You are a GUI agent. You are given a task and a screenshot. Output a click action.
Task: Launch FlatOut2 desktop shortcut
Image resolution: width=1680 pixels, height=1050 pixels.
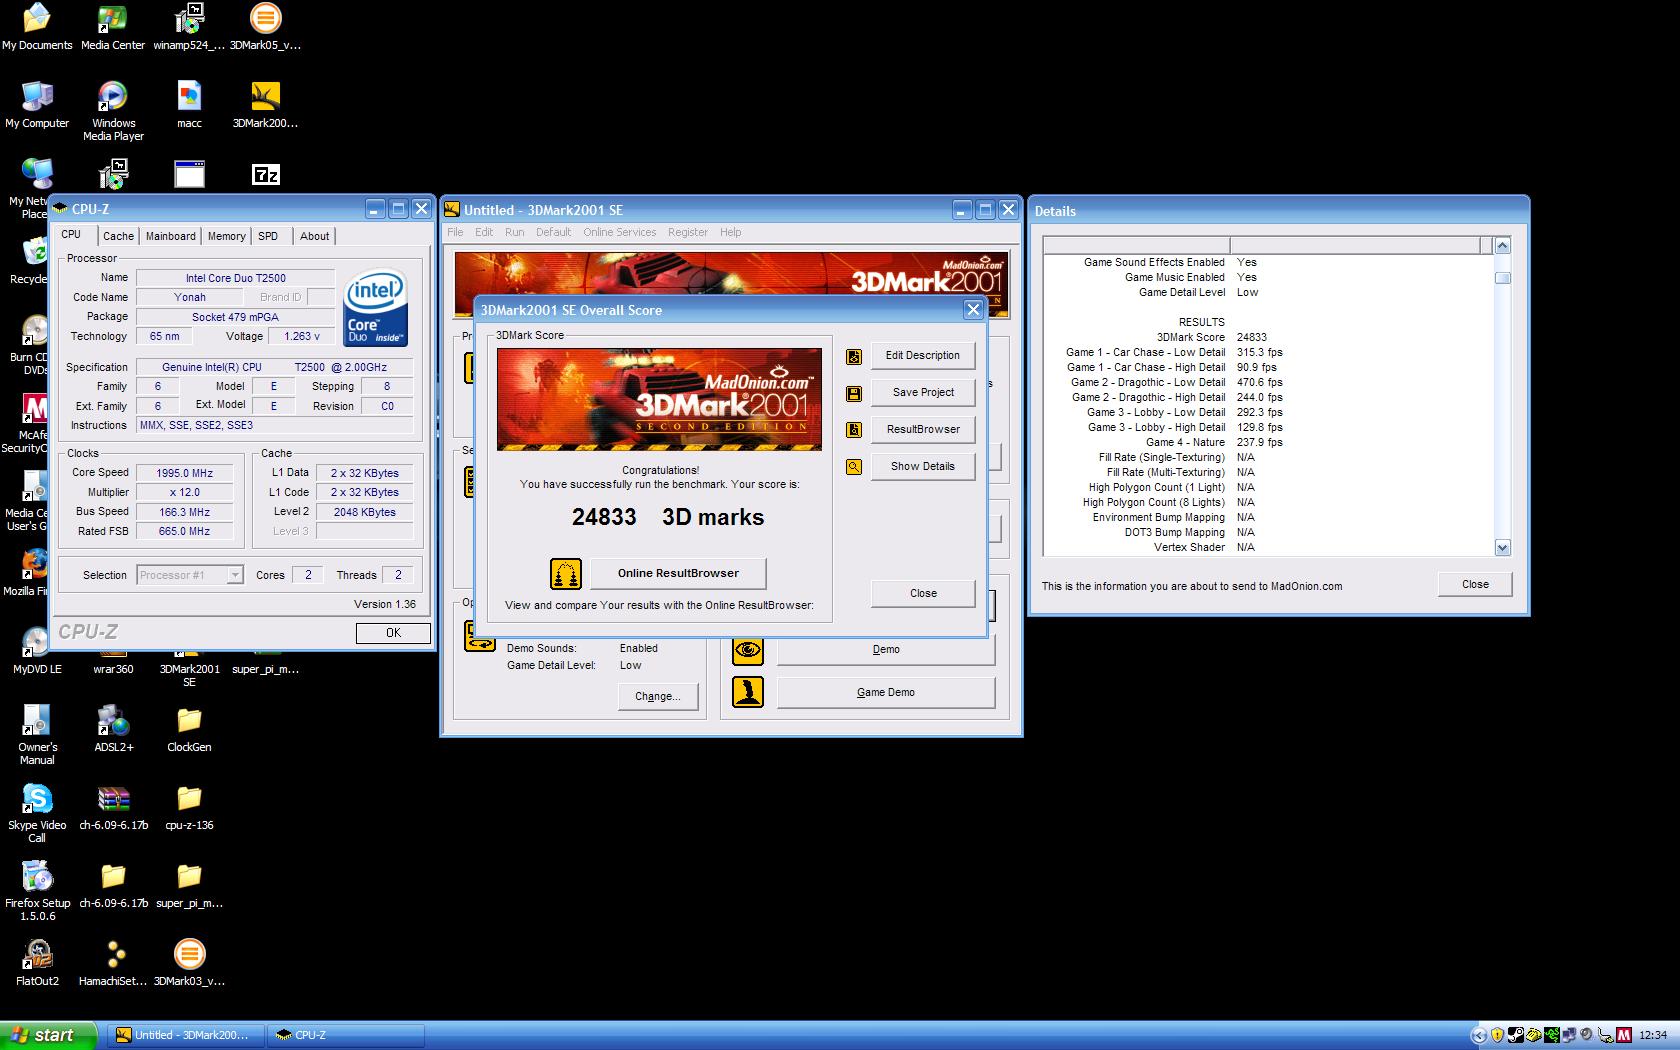tap(37, 963)
